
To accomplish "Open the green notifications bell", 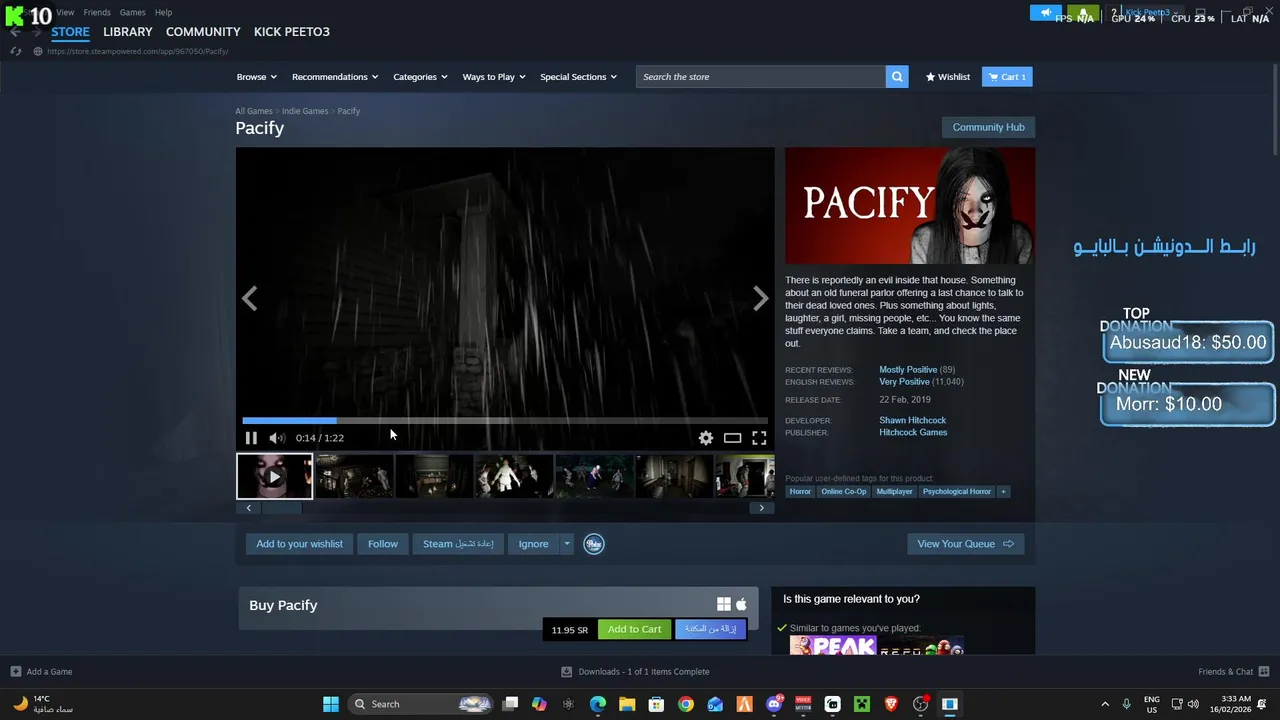I will (x=1082, y=13).
